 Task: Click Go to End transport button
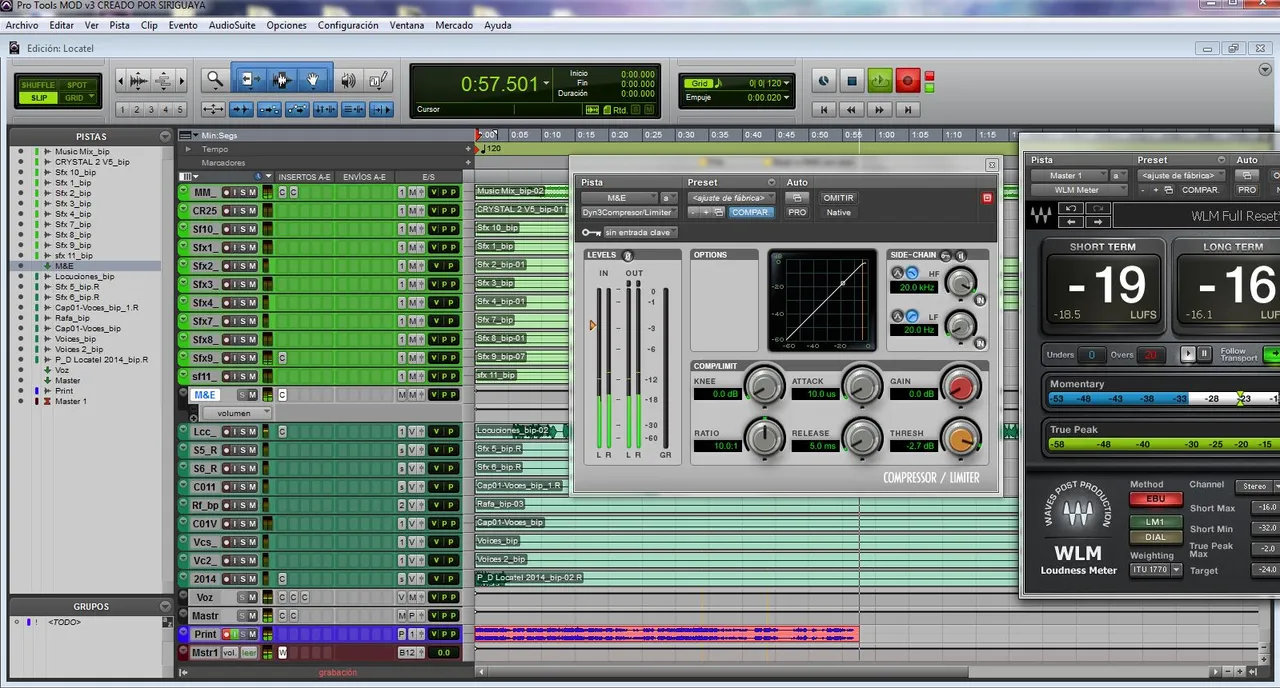907,109
